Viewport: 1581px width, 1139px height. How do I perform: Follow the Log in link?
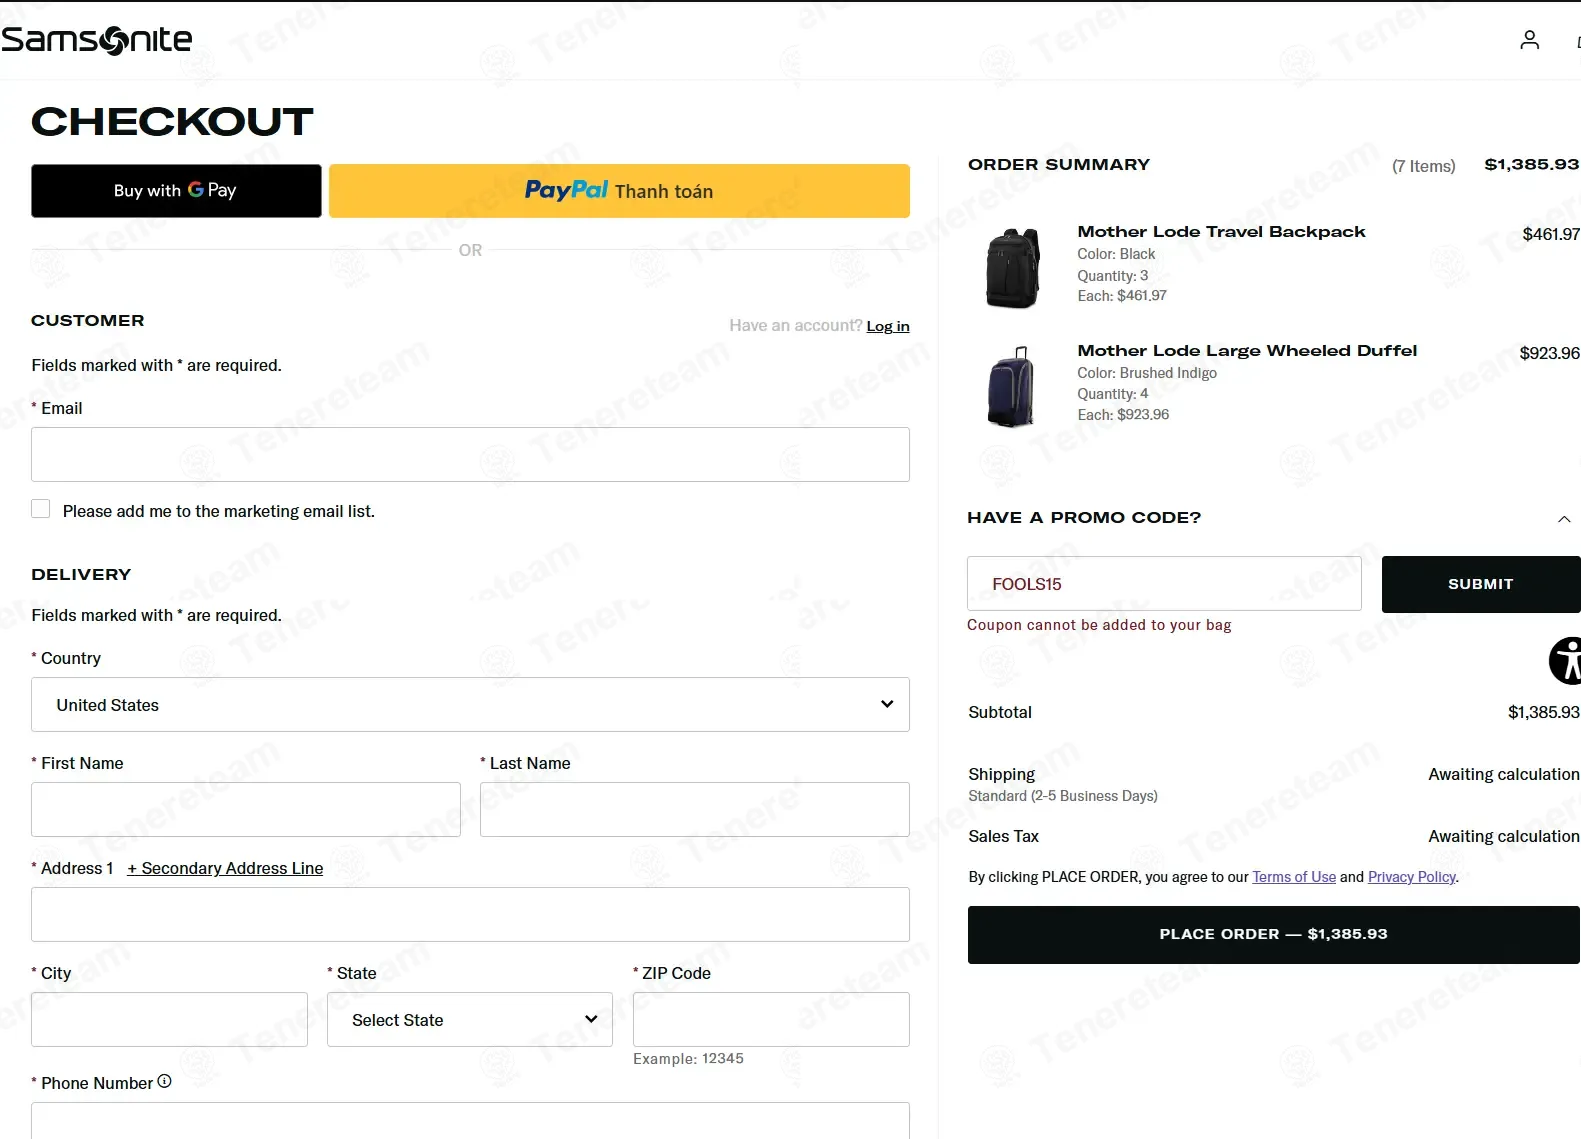[x=888, y=326]
